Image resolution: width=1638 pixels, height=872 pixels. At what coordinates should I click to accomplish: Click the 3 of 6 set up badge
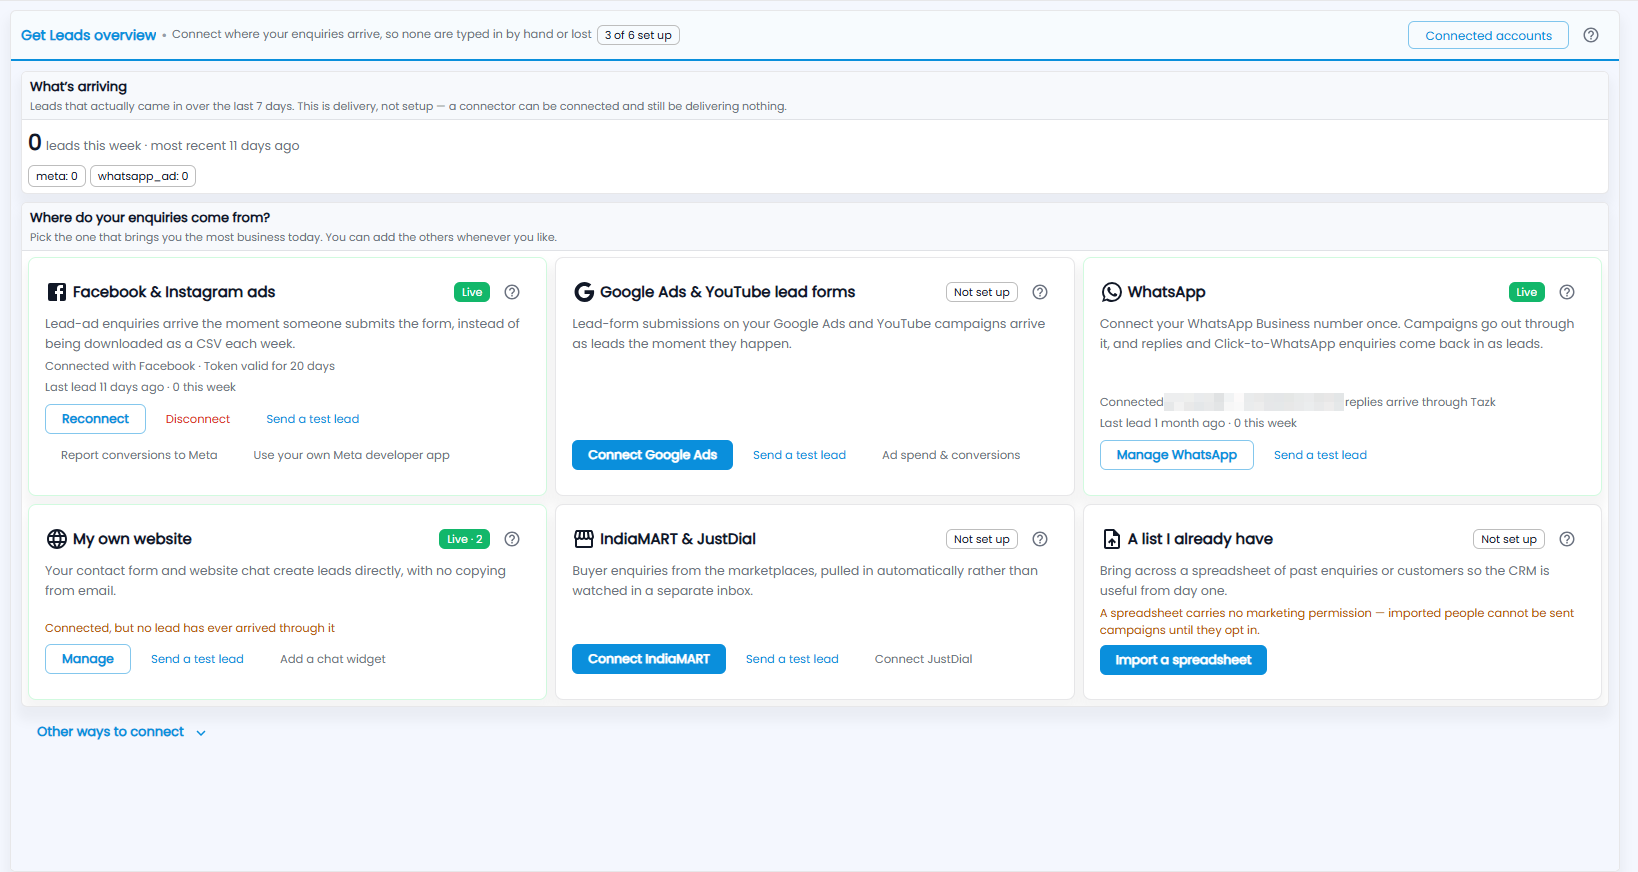click(638, 35)
